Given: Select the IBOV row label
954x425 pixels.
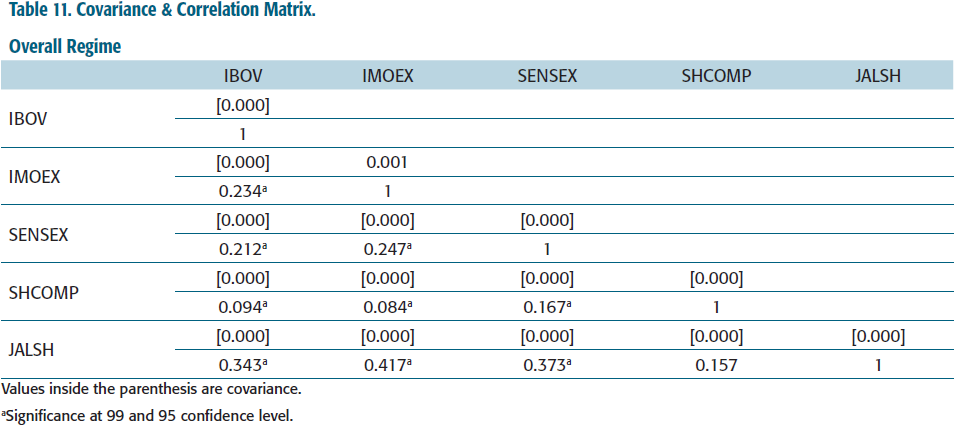Looking at the screenshot, I should pos(28,119).
